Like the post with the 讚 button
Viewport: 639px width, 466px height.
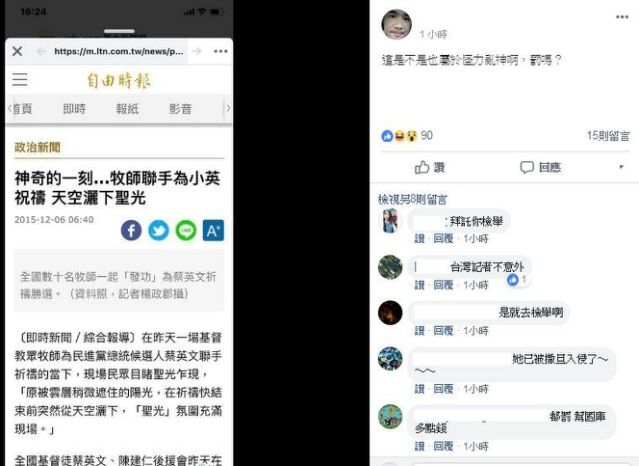coord(430,167)
